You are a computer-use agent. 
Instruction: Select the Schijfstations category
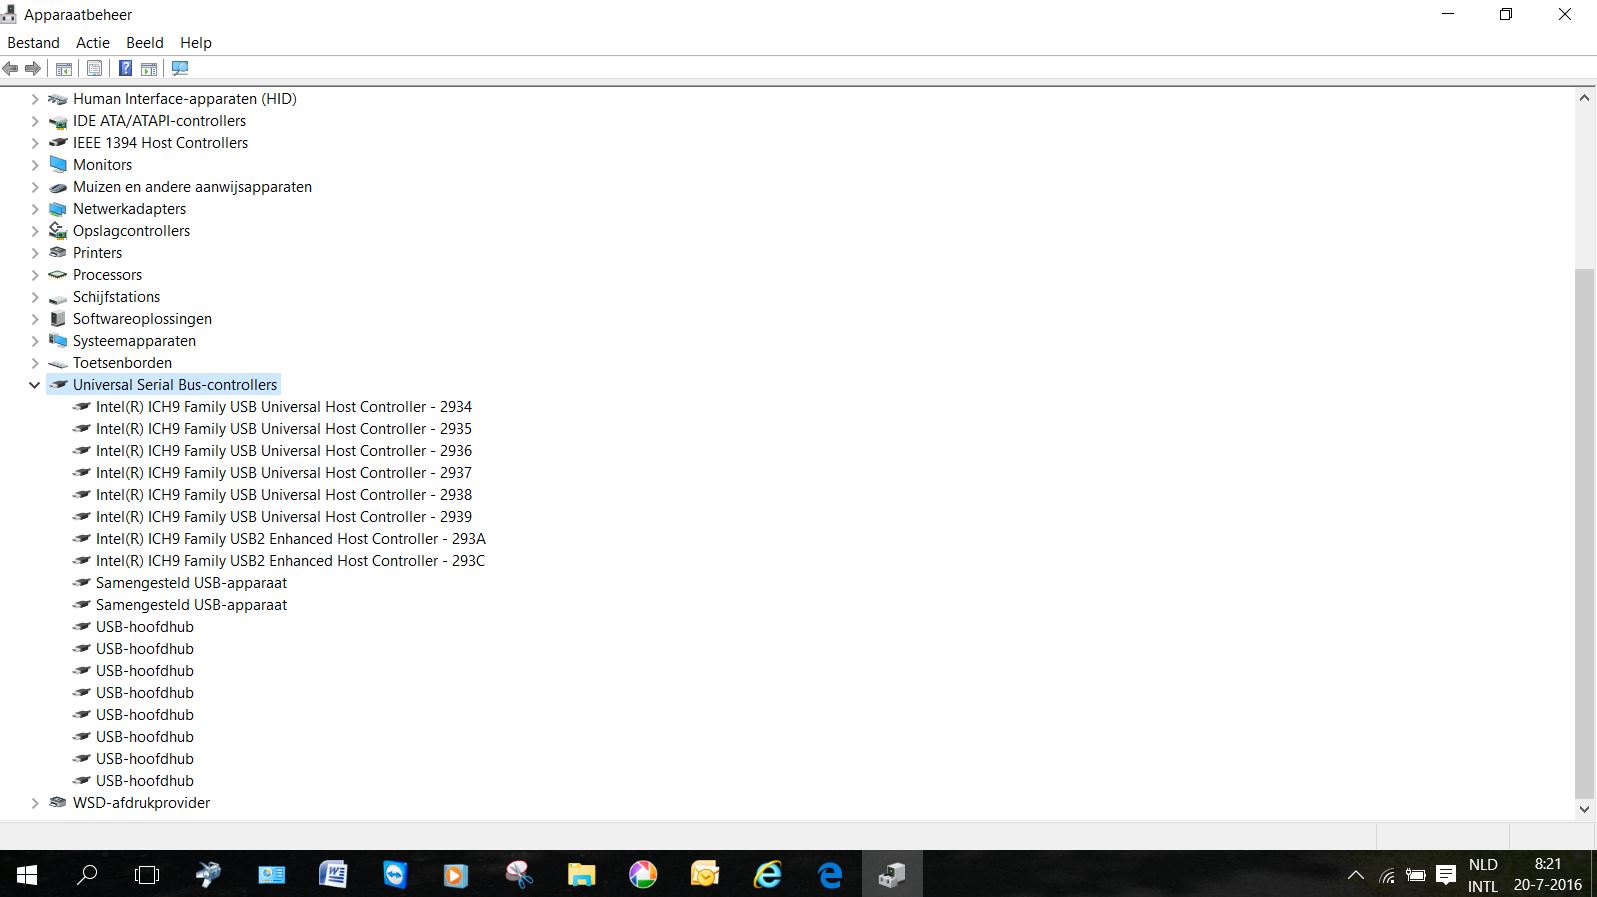(116, 297)
